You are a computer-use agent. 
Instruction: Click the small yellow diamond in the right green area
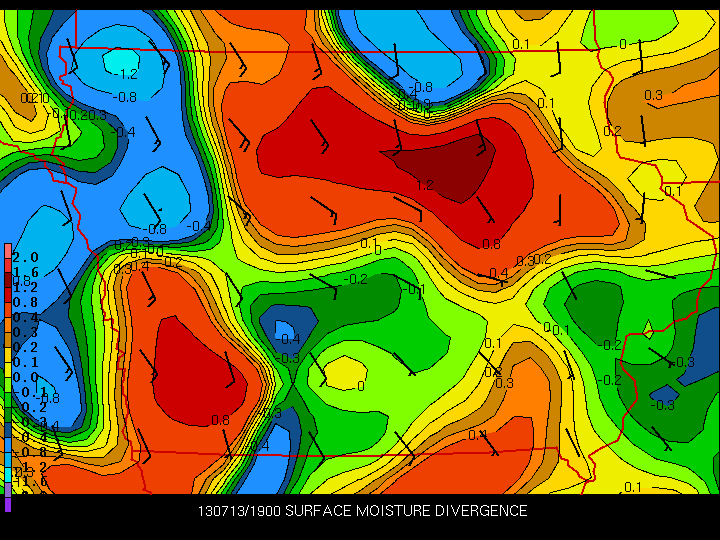point(649,328)
